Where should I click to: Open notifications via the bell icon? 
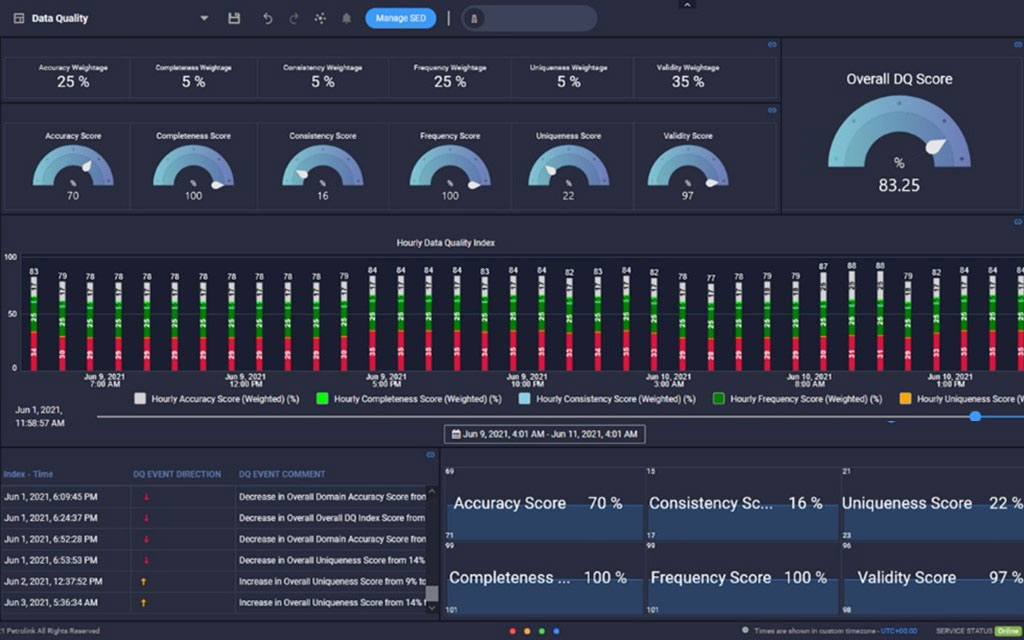(x=346, y=17)
